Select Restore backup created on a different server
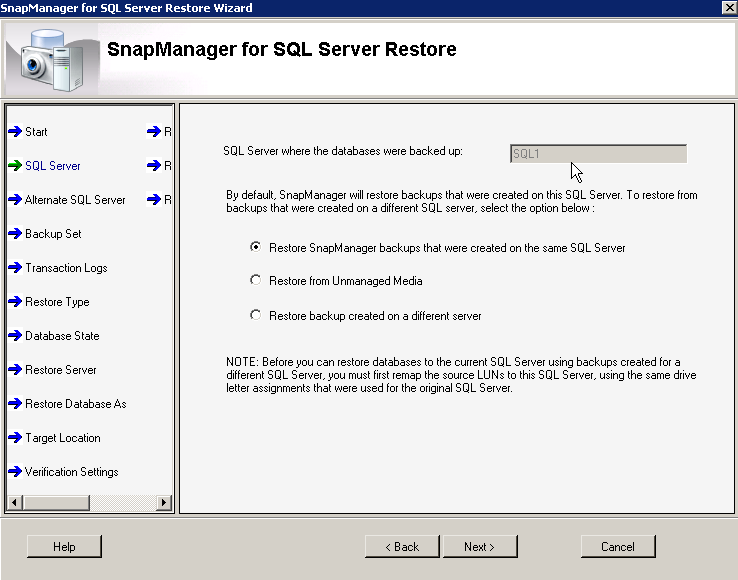Image resolution: width=738 pixels, height=580 pixels. [x=256, y=315]
